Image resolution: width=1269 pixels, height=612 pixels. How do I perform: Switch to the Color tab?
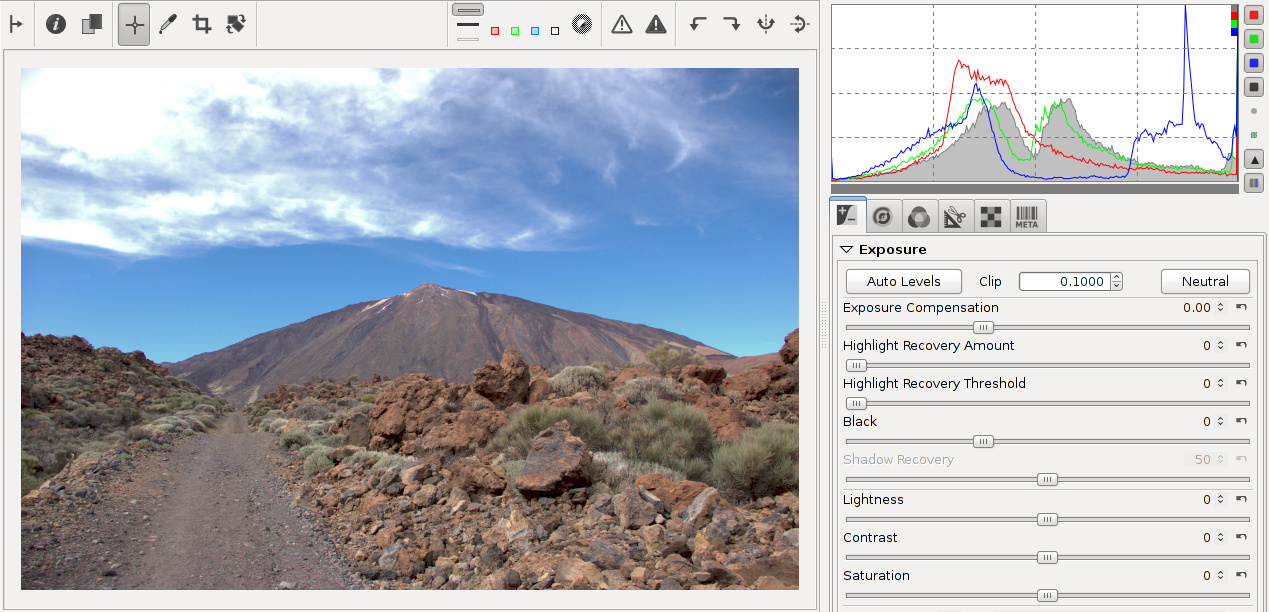point(919,216)
